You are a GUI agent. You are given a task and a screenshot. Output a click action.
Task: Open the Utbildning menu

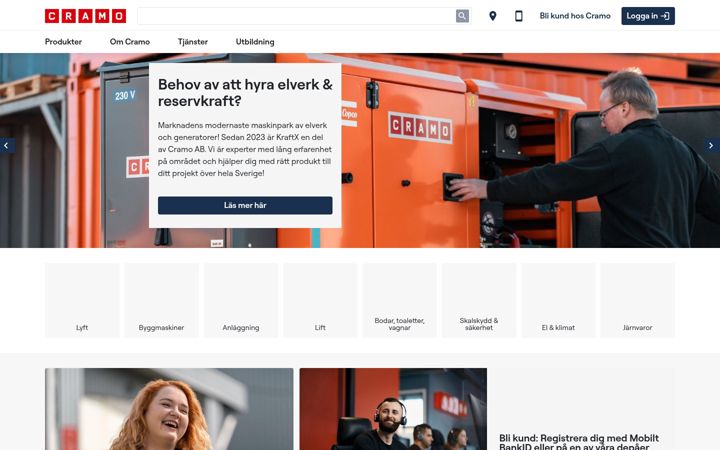255,42
